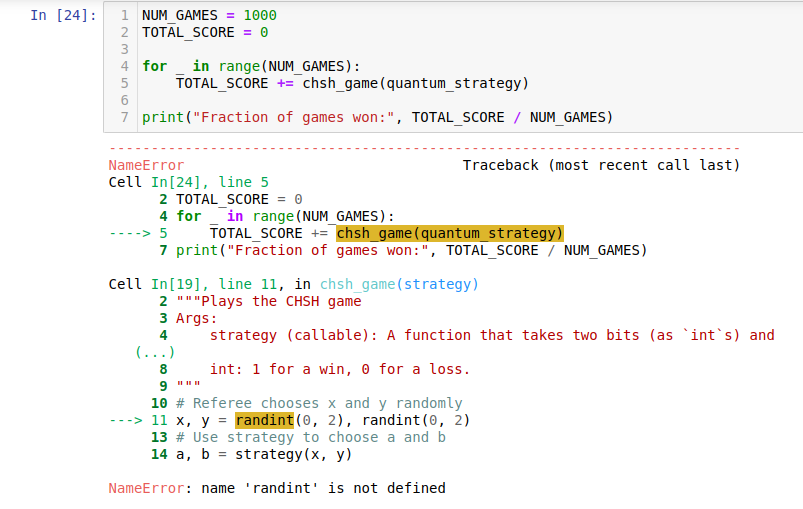Viewport: 803px width, 509px height.
Task: Click the red NameError heading atop the traceback
Action: pyautogui.click(x=146, y=165)
